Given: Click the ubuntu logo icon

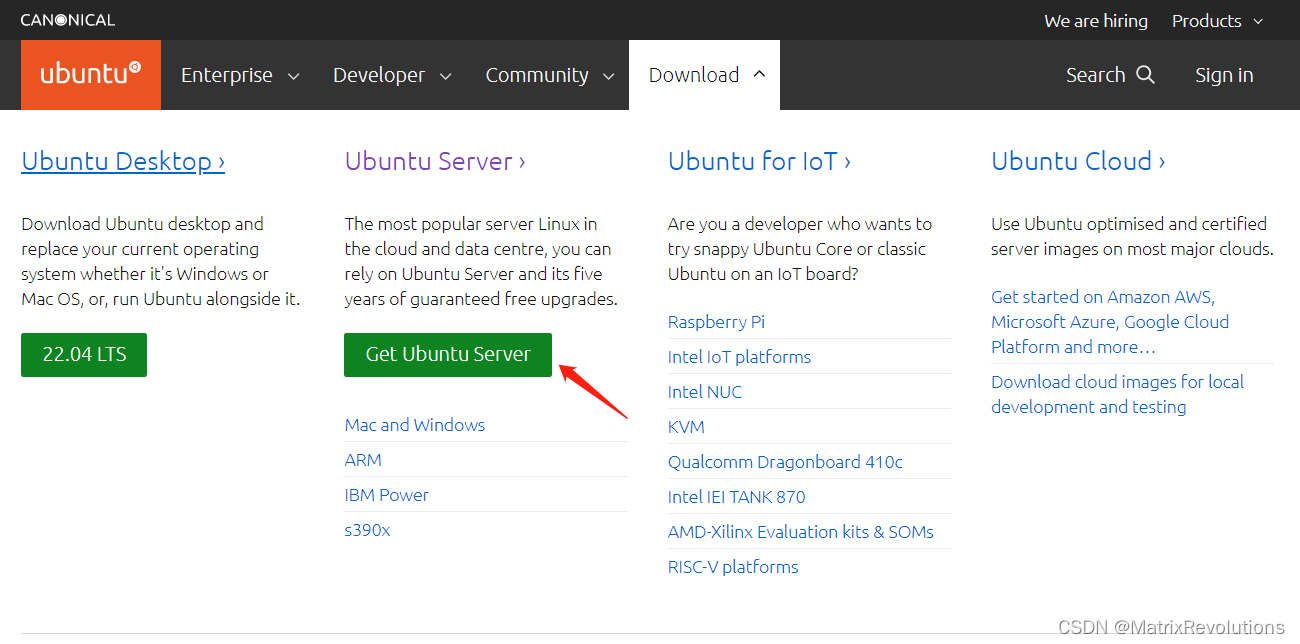Looking at the screenshot, I should (90, 74).
